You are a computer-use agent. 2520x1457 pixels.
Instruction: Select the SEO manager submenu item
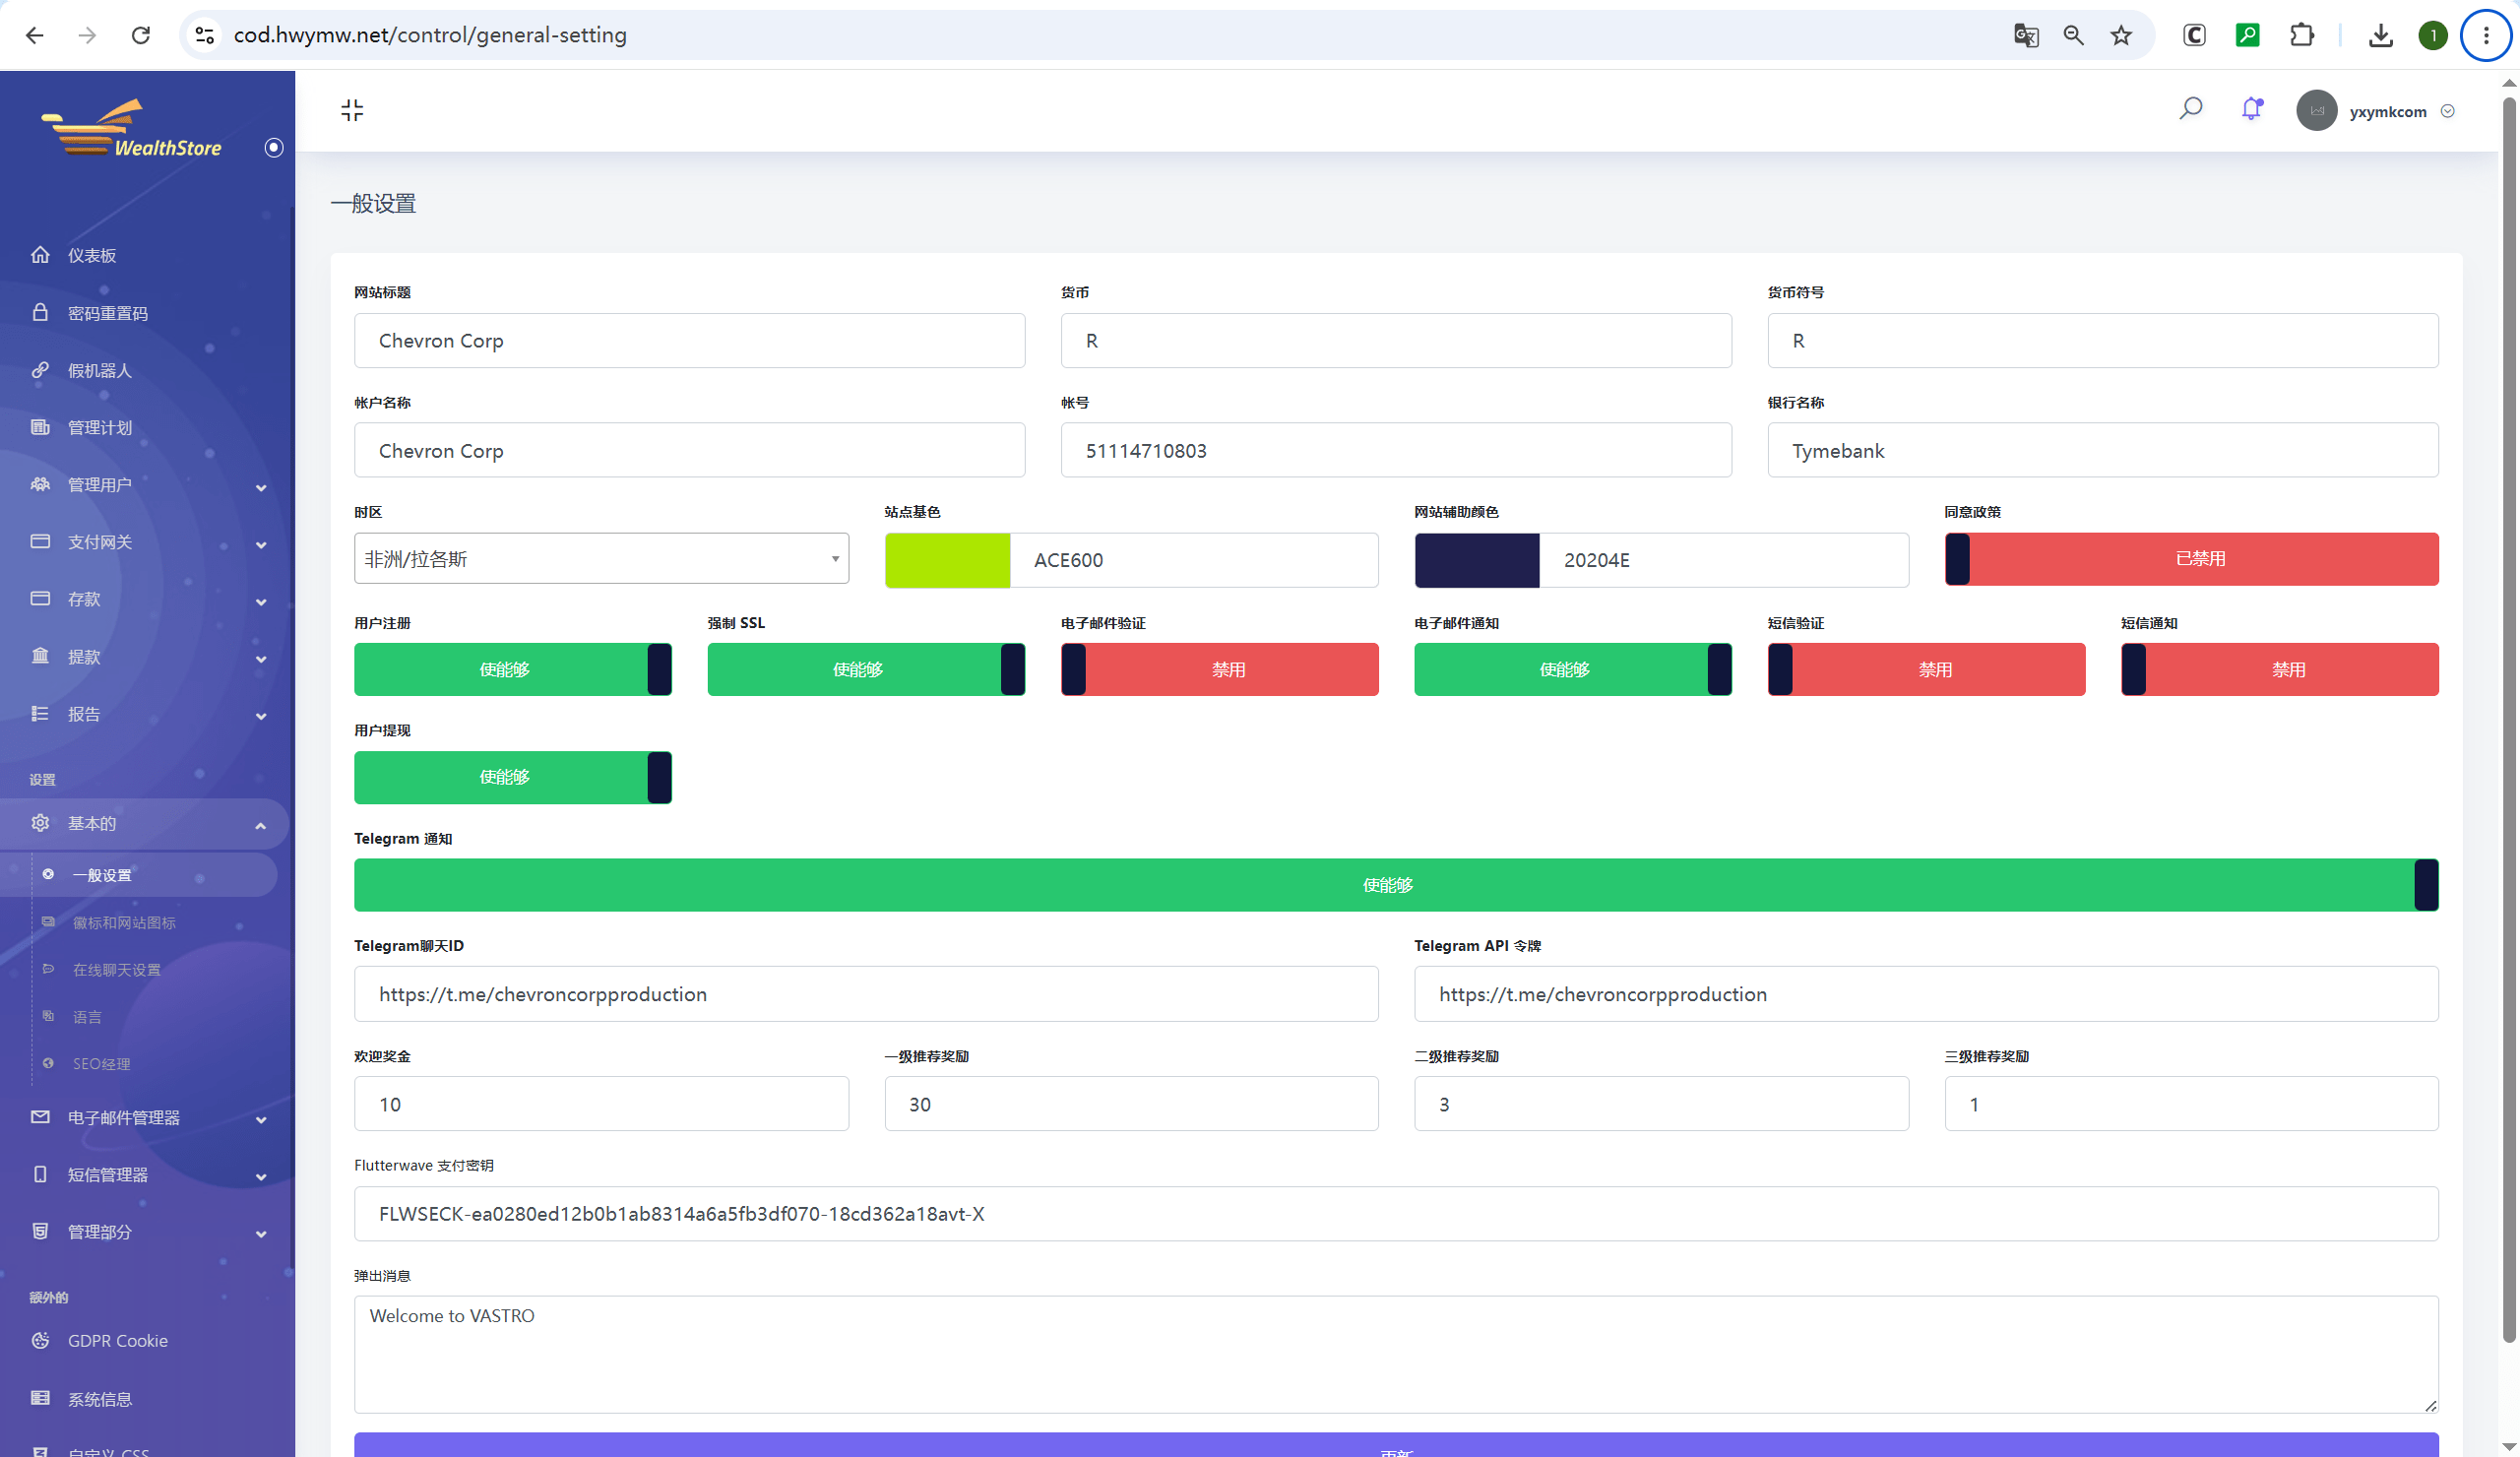[101, 1063]
